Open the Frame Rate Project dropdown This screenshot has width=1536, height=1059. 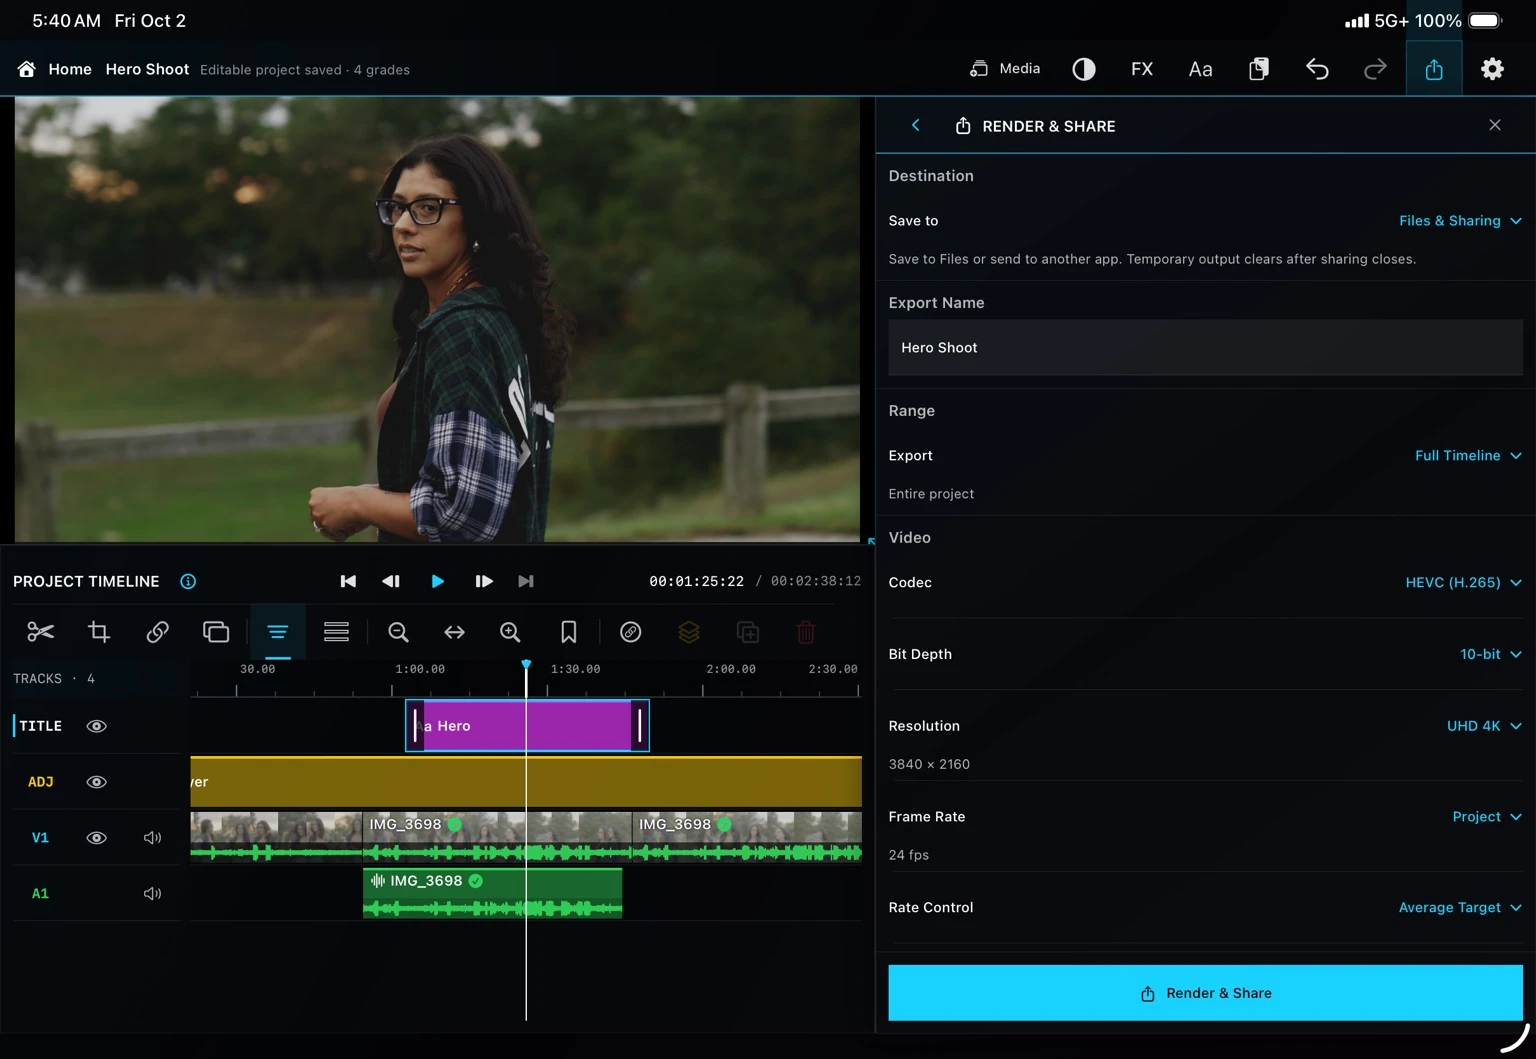(1487, 817)
